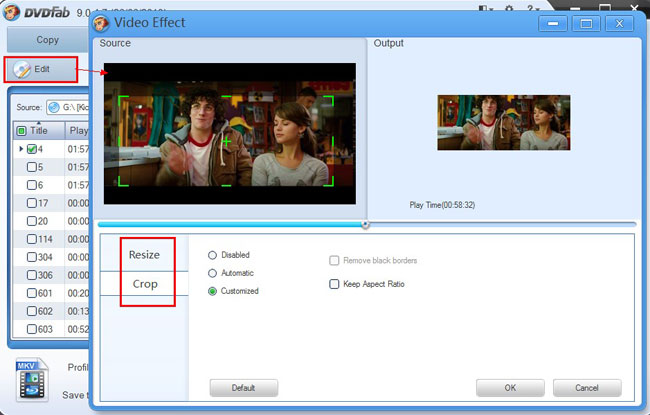Enable Keep Aspect Ratio checkbox
Screen dimensions: 650x415
tap(334, 284)
